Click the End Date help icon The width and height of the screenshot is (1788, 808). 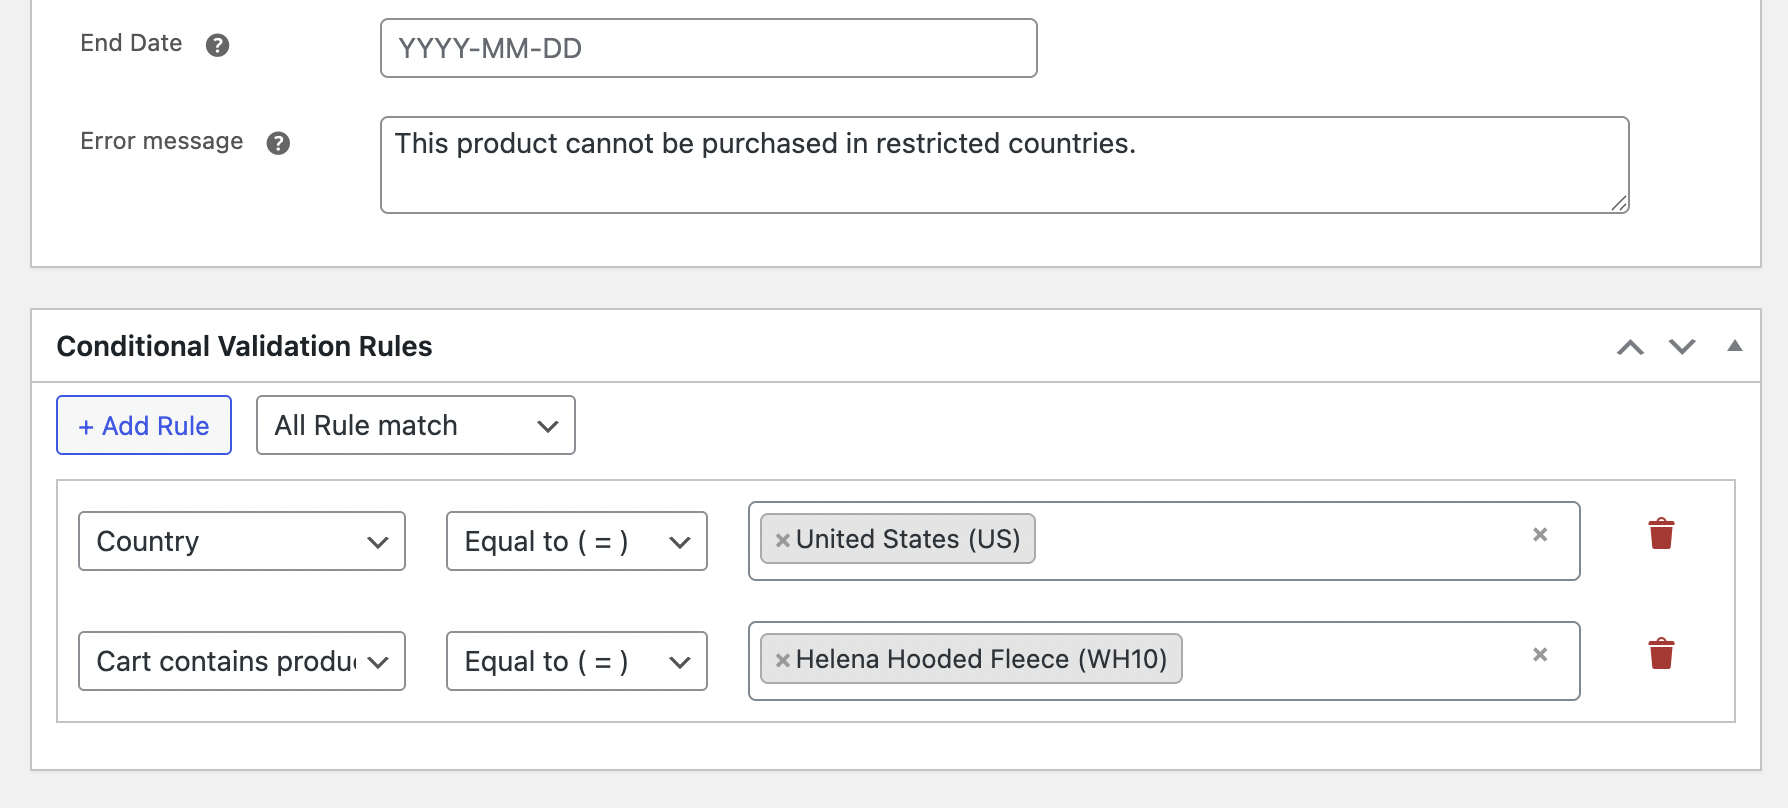click(x=217, y=45)
